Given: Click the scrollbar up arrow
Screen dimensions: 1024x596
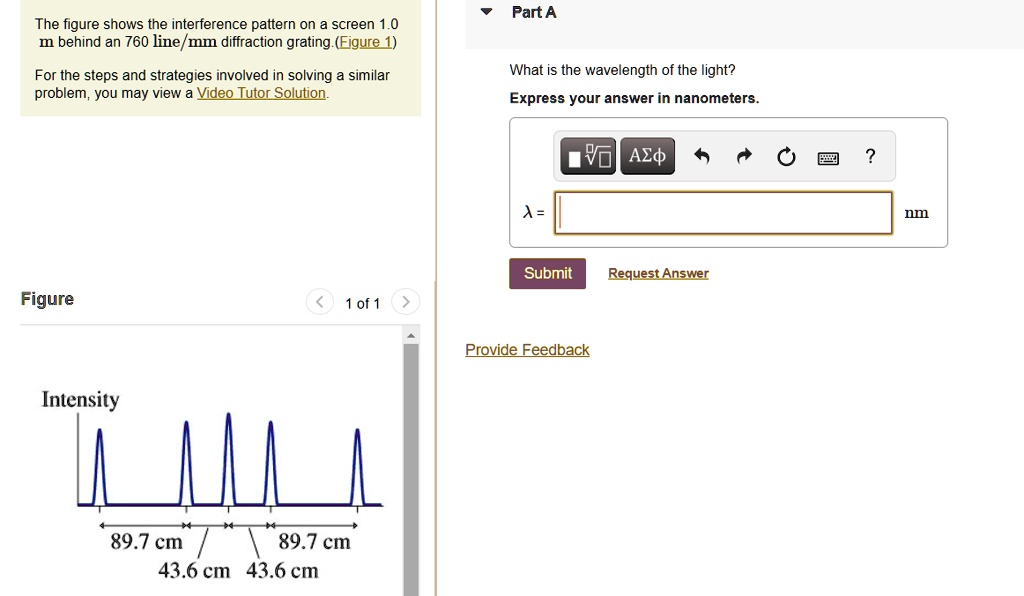Looking at the screenshot, I should click(x=411, y=334).
